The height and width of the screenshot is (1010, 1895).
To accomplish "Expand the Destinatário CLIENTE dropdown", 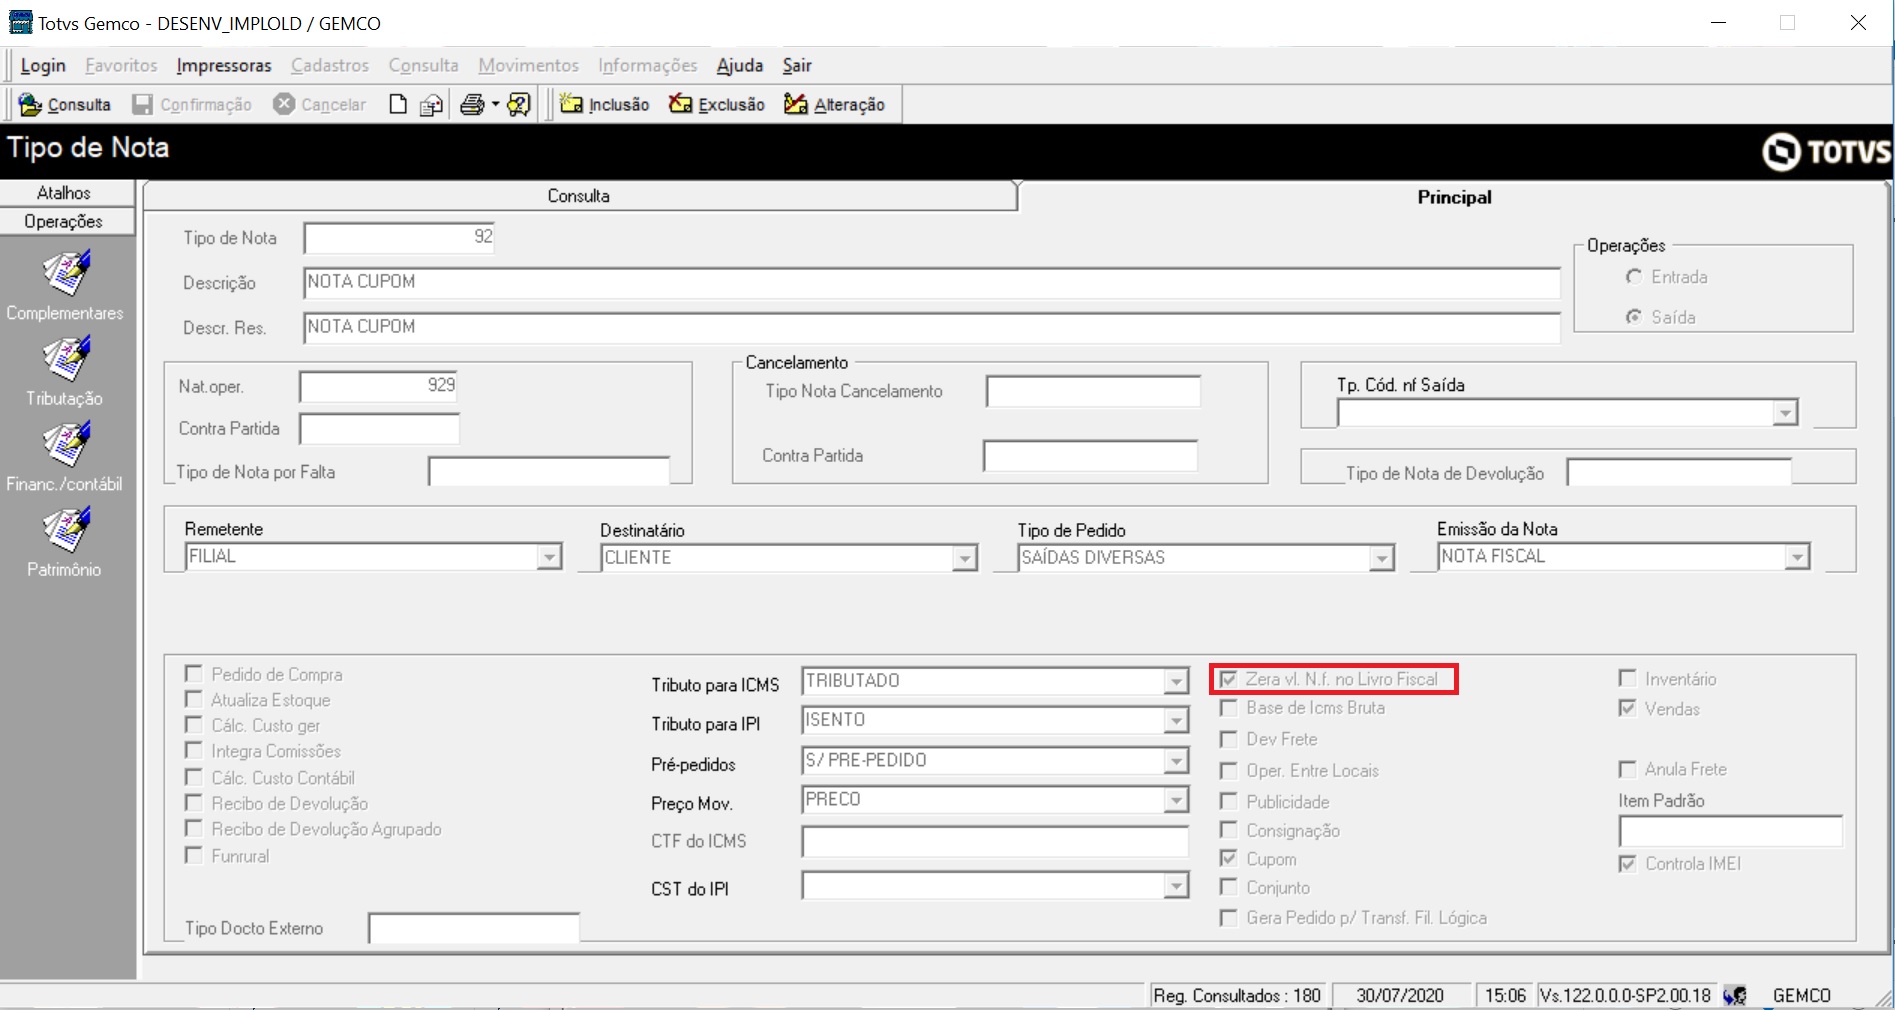I will tap(964, 558).
